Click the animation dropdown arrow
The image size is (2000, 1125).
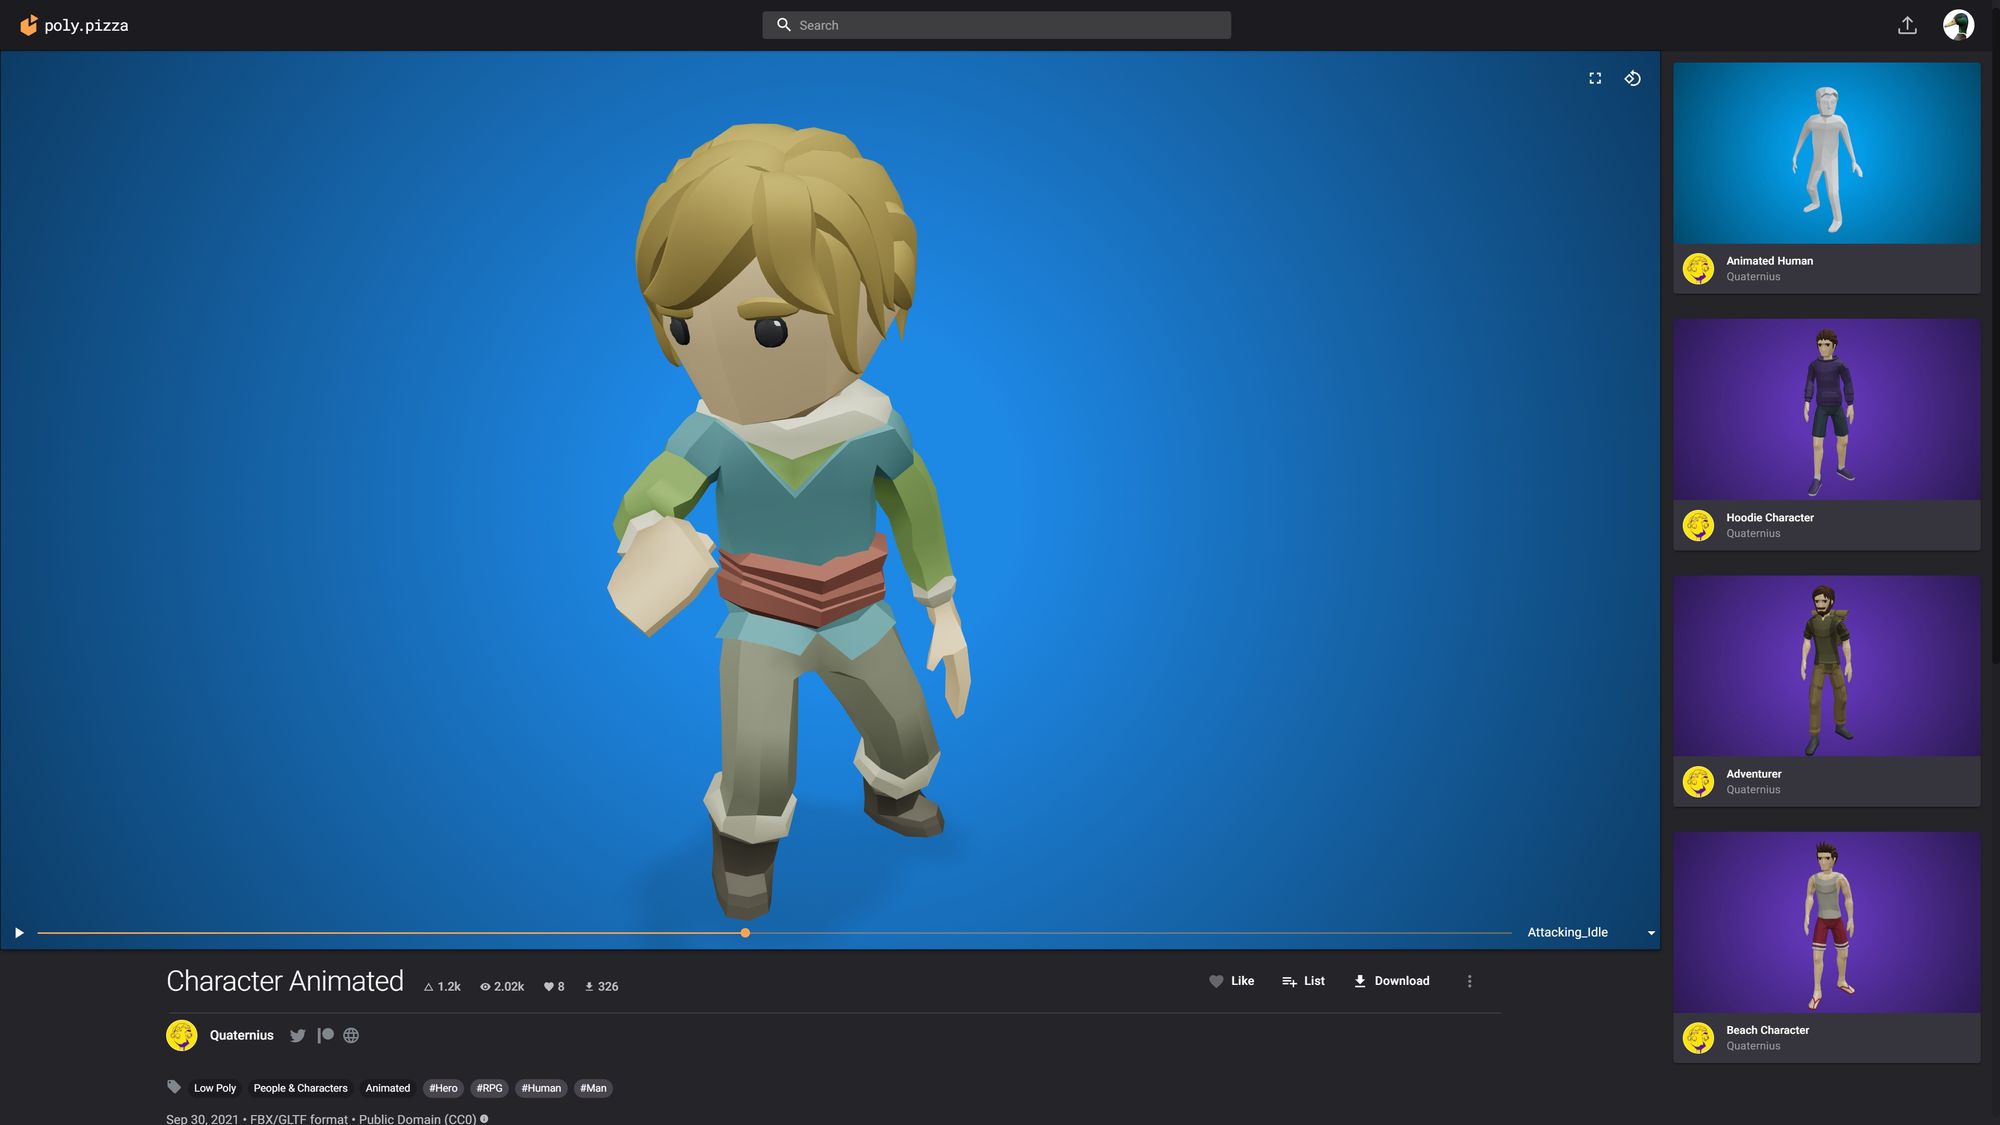point(1651,933)
